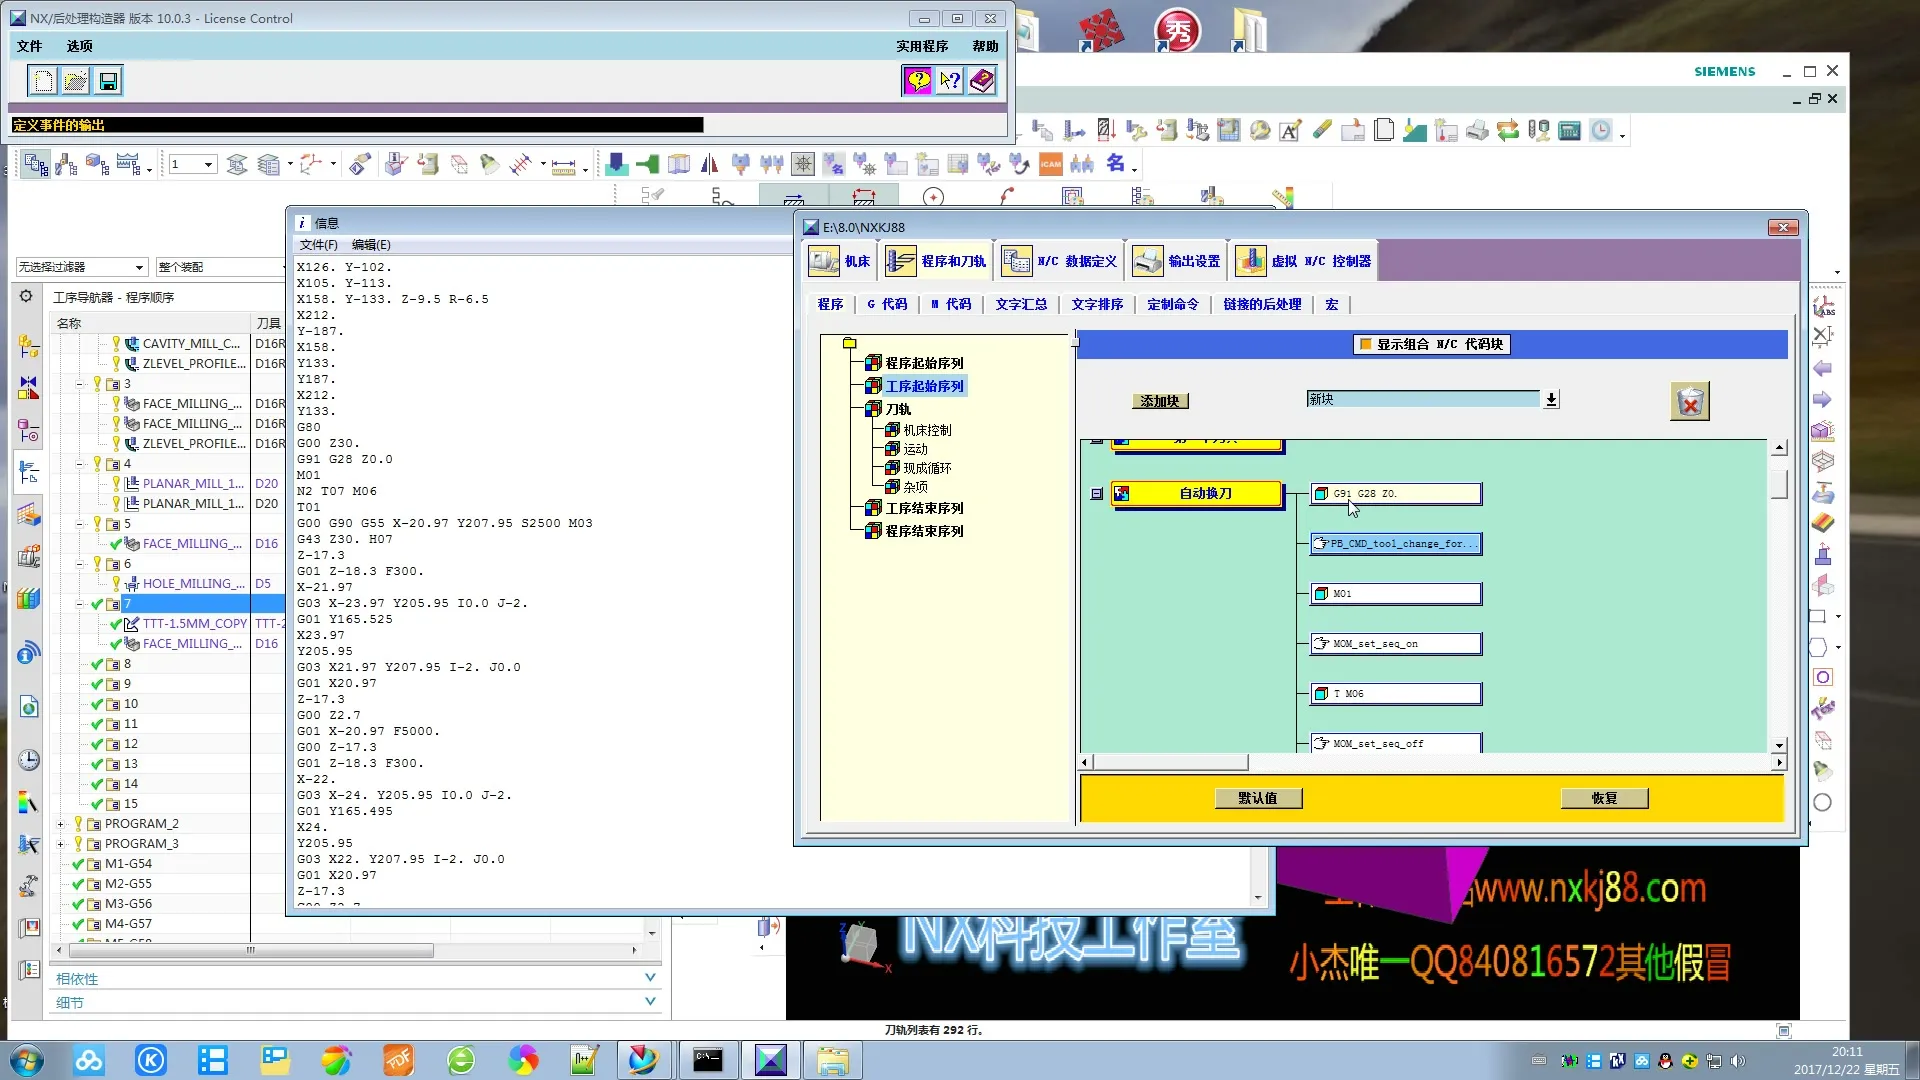Click the Save icon in Post Builder toolbar
Image resolution: width=1920 pixels, height=1080 pixels.
click(x=108, y=81)
